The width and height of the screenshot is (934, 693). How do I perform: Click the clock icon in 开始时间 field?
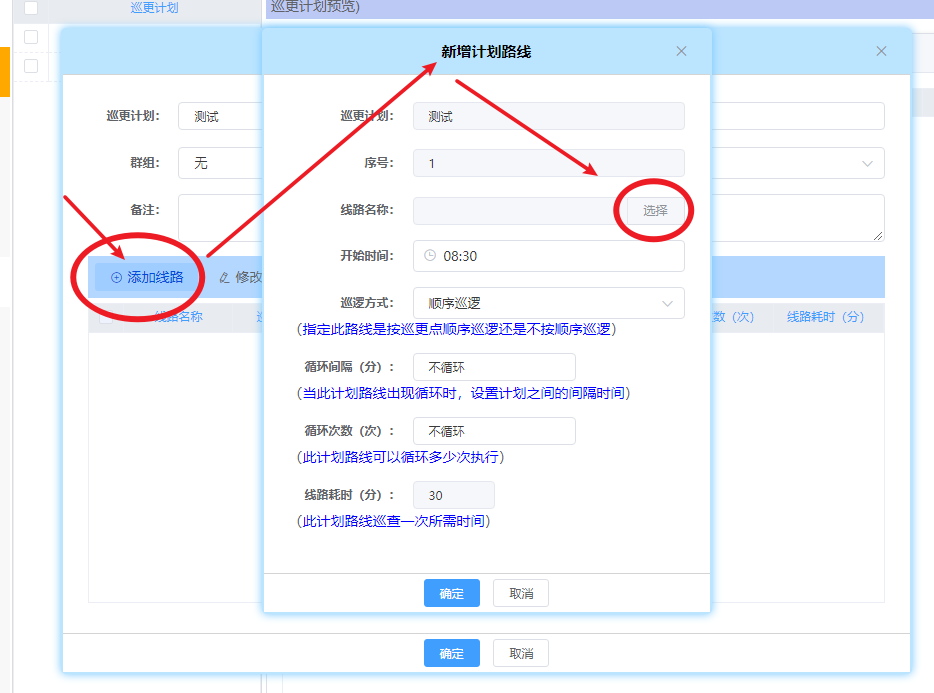pyautogui.click(x=430, y=256)
